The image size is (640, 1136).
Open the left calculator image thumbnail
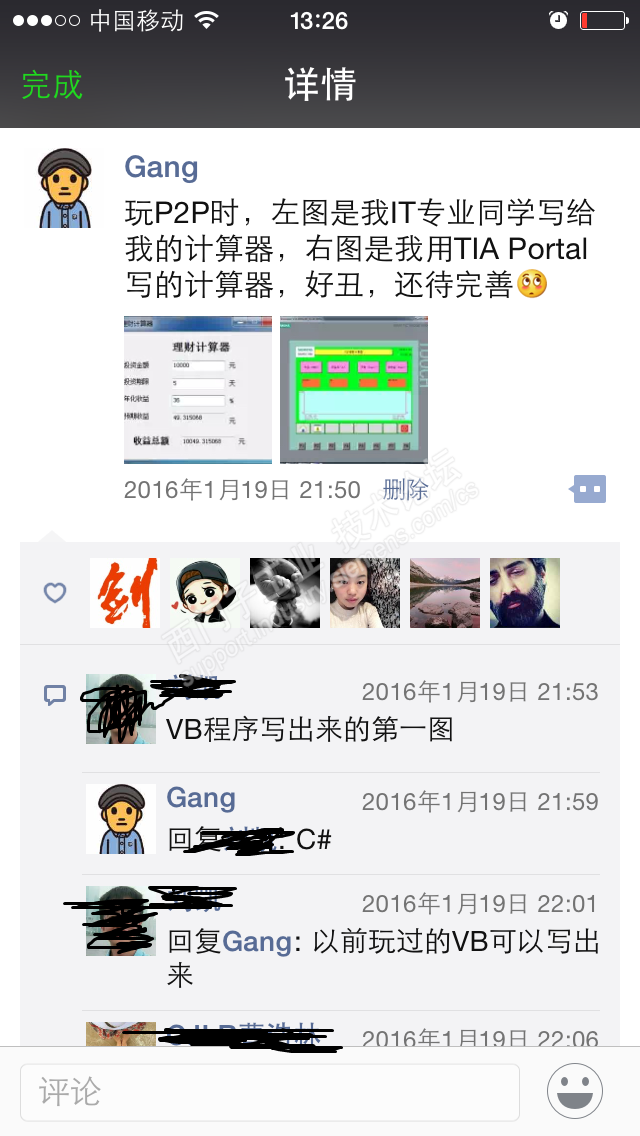(198, 390)
